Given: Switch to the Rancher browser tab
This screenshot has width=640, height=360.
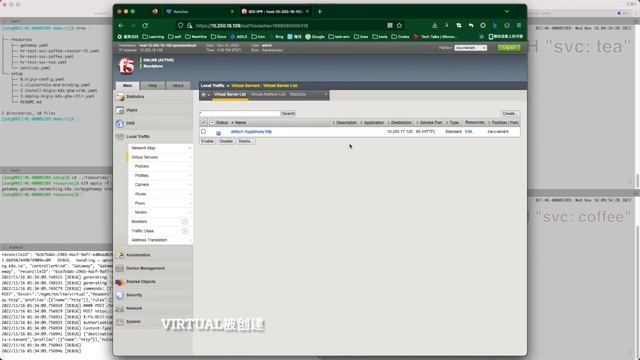Looking at the screenshot, I should tap(199, 11).
